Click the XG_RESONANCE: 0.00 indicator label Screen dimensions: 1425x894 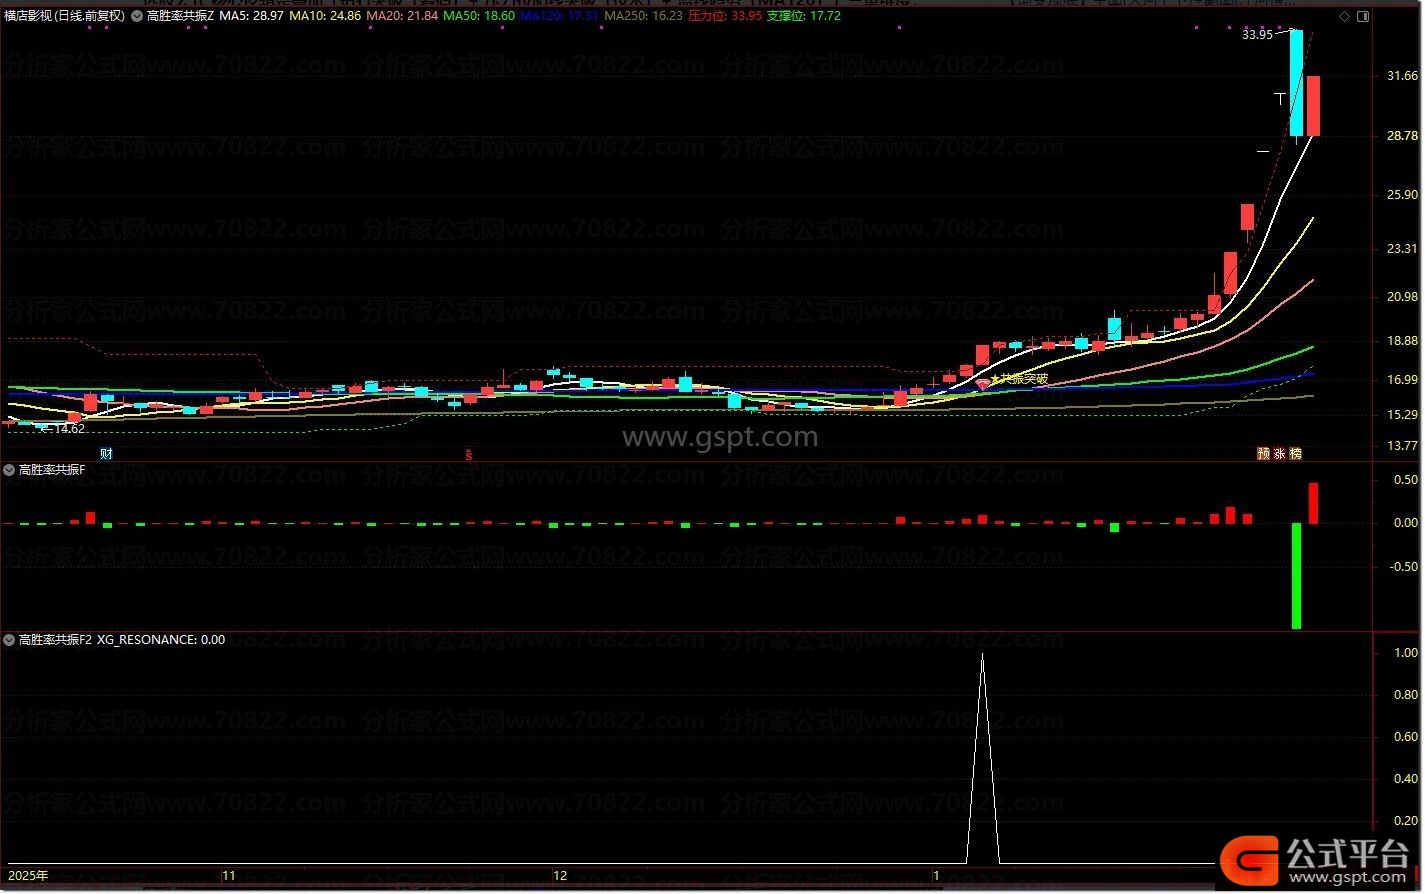(160, 639)
